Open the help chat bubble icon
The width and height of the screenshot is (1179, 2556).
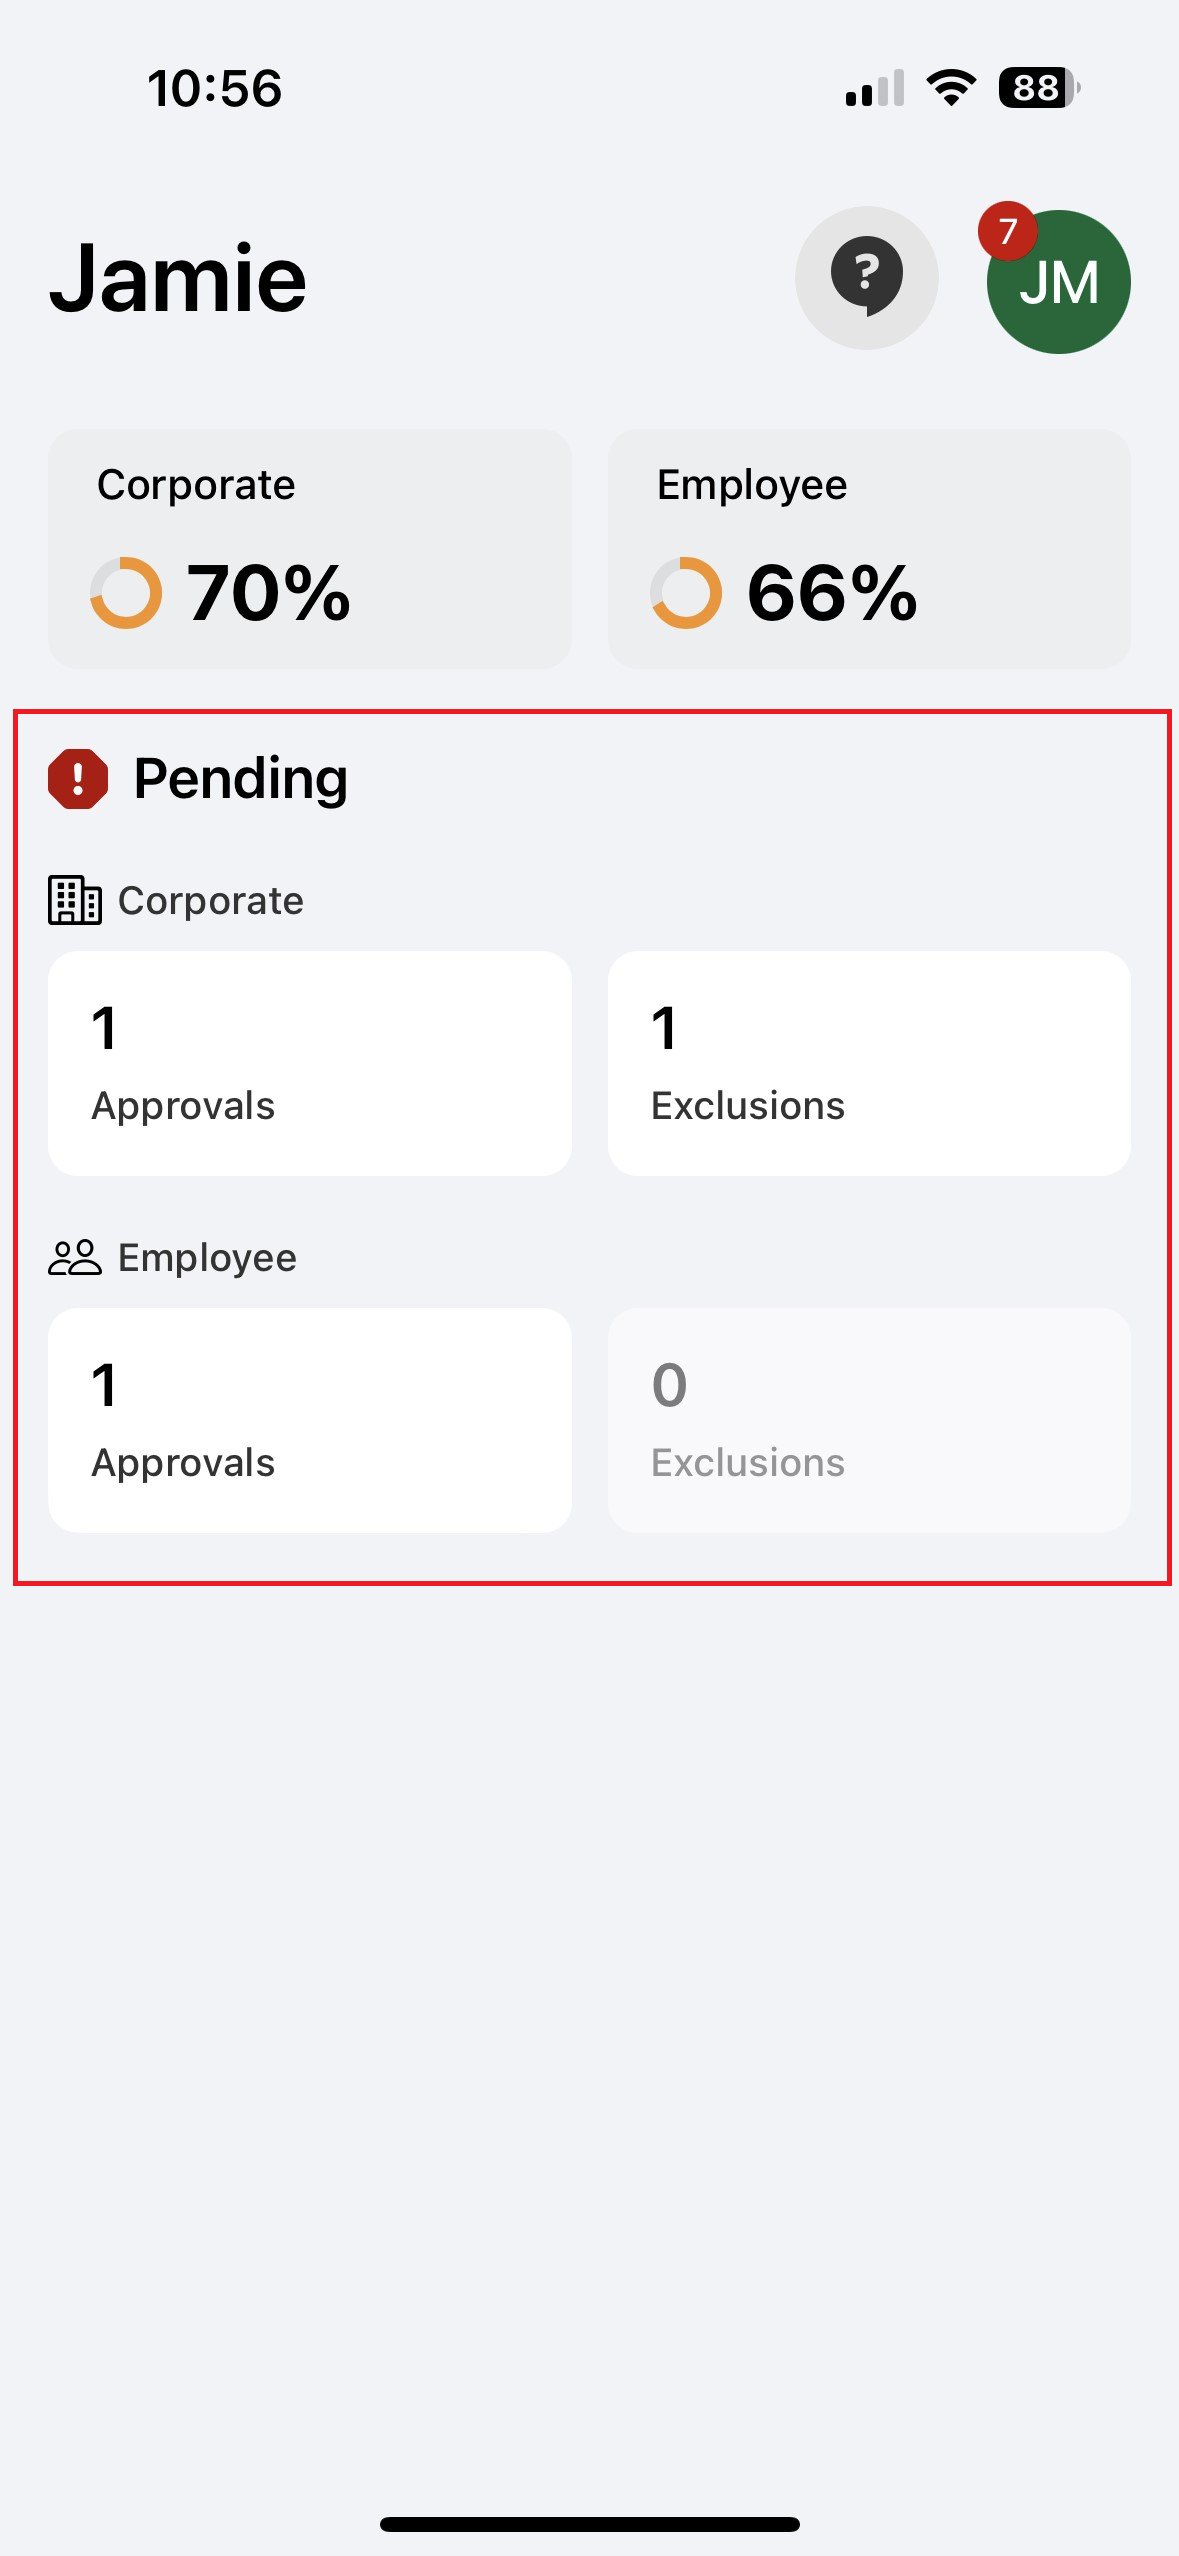[866, 278]
